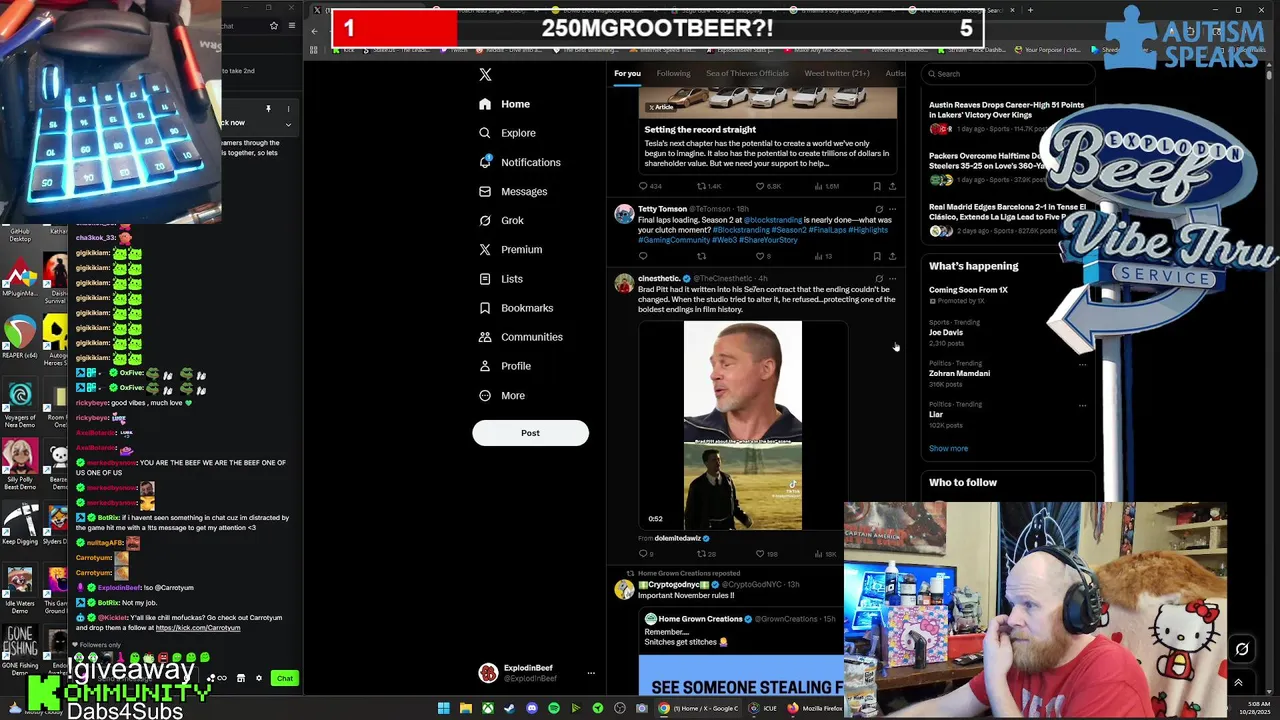Open Notifications in the X sidebar
This screenshot has height=720, width=1280.
tap(519, 162)
